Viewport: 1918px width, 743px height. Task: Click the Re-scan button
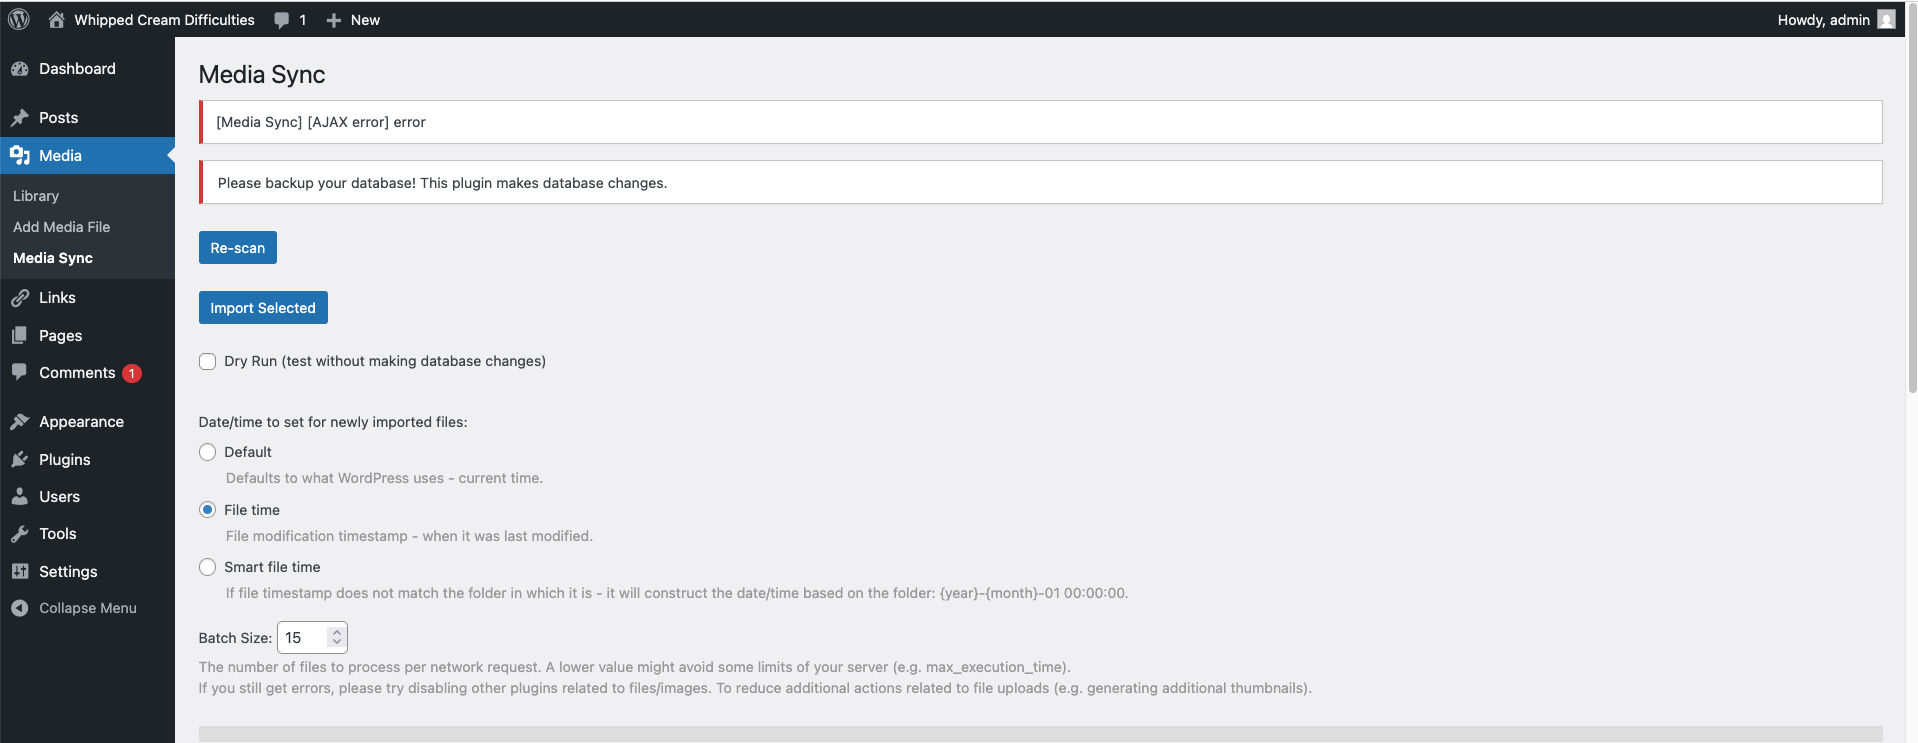(x=238, y=248)
